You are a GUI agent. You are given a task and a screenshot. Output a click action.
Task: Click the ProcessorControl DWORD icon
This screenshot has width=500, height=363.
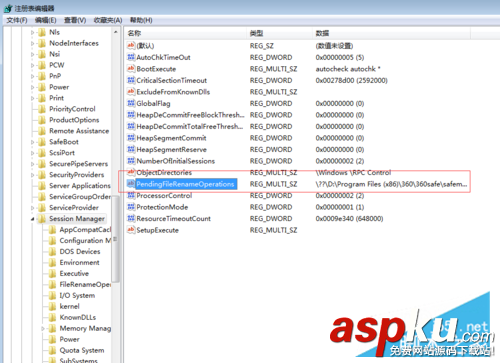(131, 195)
